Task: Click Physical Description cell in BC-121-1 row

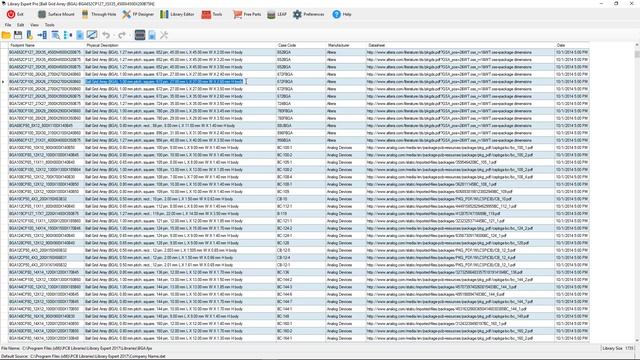Action: tap(180, 221)
